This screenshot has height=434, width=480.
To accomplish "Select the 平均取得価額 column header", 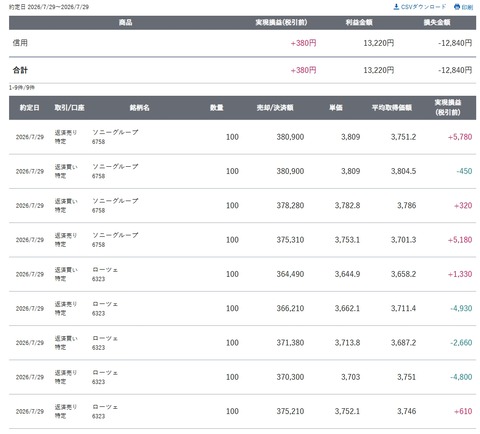I will click(x=392, y=108).
